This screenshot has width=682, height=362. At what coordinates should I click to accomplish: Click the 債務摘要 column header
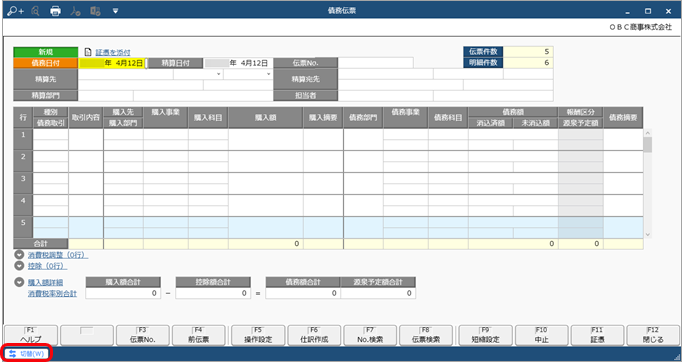[623, 117]
